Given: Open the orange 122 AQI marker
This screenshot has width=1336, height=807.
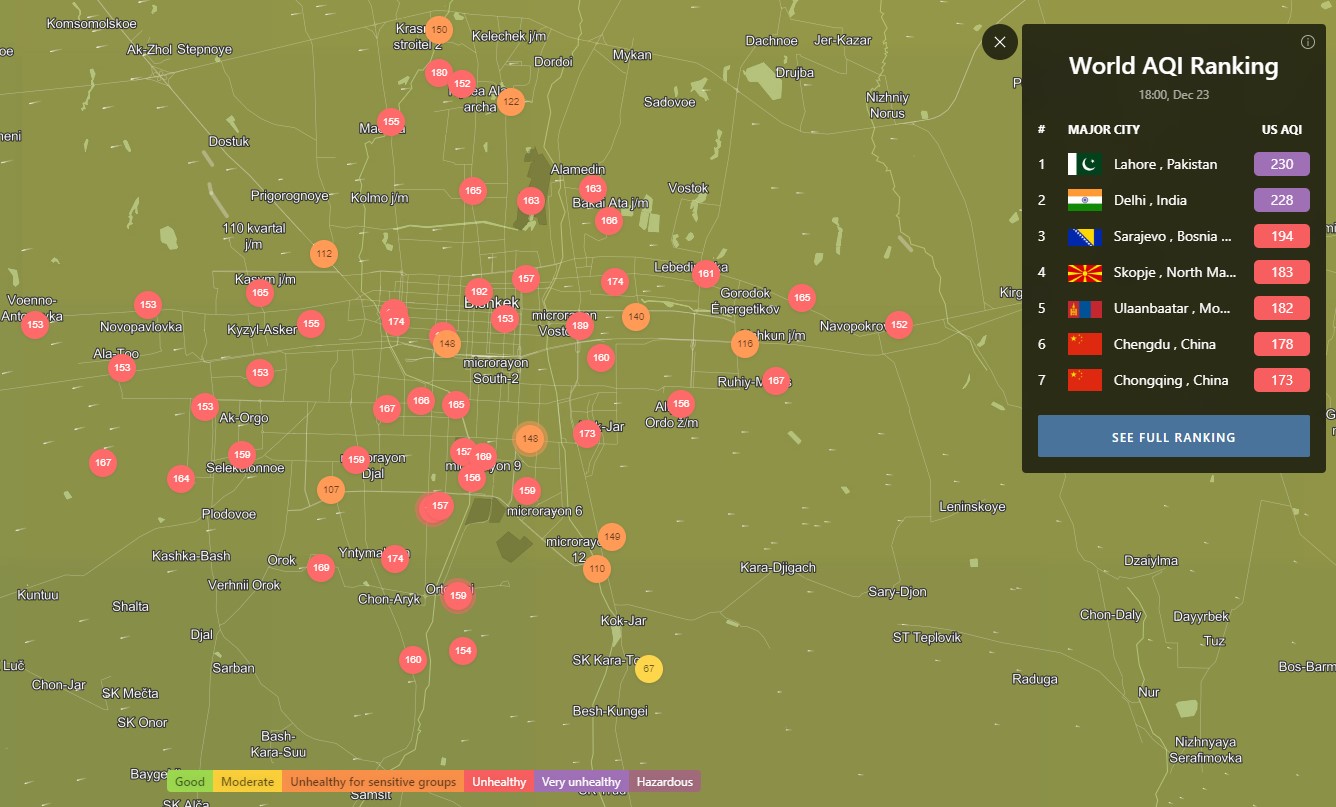Looking at the screenshot, I should (x=511, y=101).
